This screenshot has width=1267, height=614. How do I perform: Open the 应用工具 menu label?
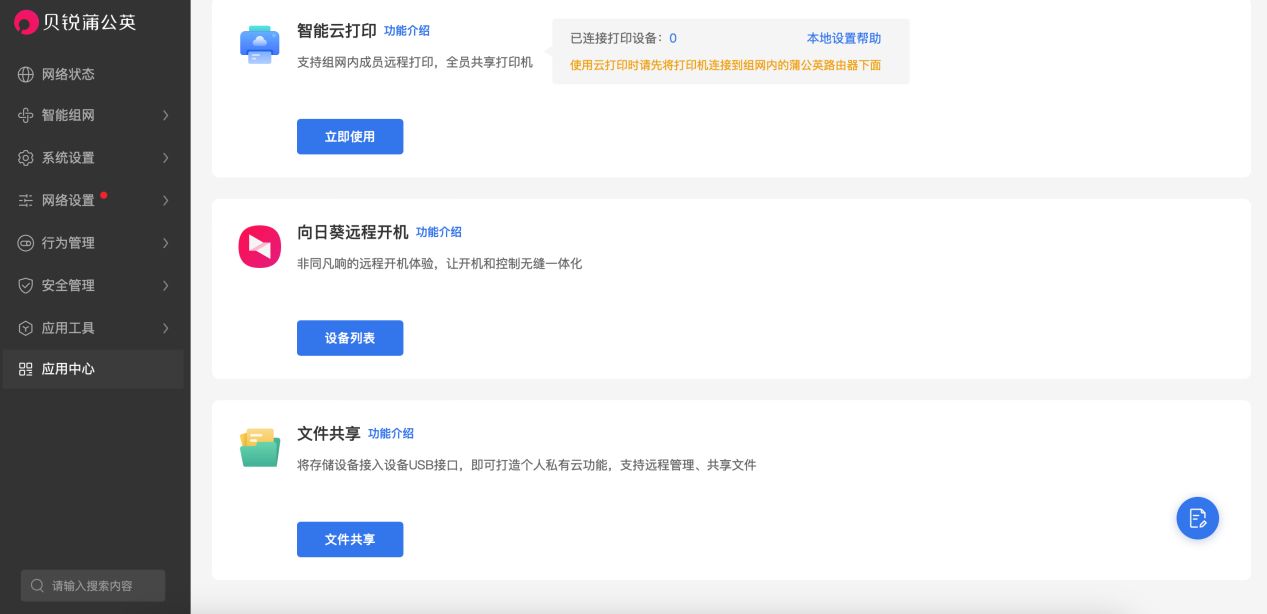[68, 328]
